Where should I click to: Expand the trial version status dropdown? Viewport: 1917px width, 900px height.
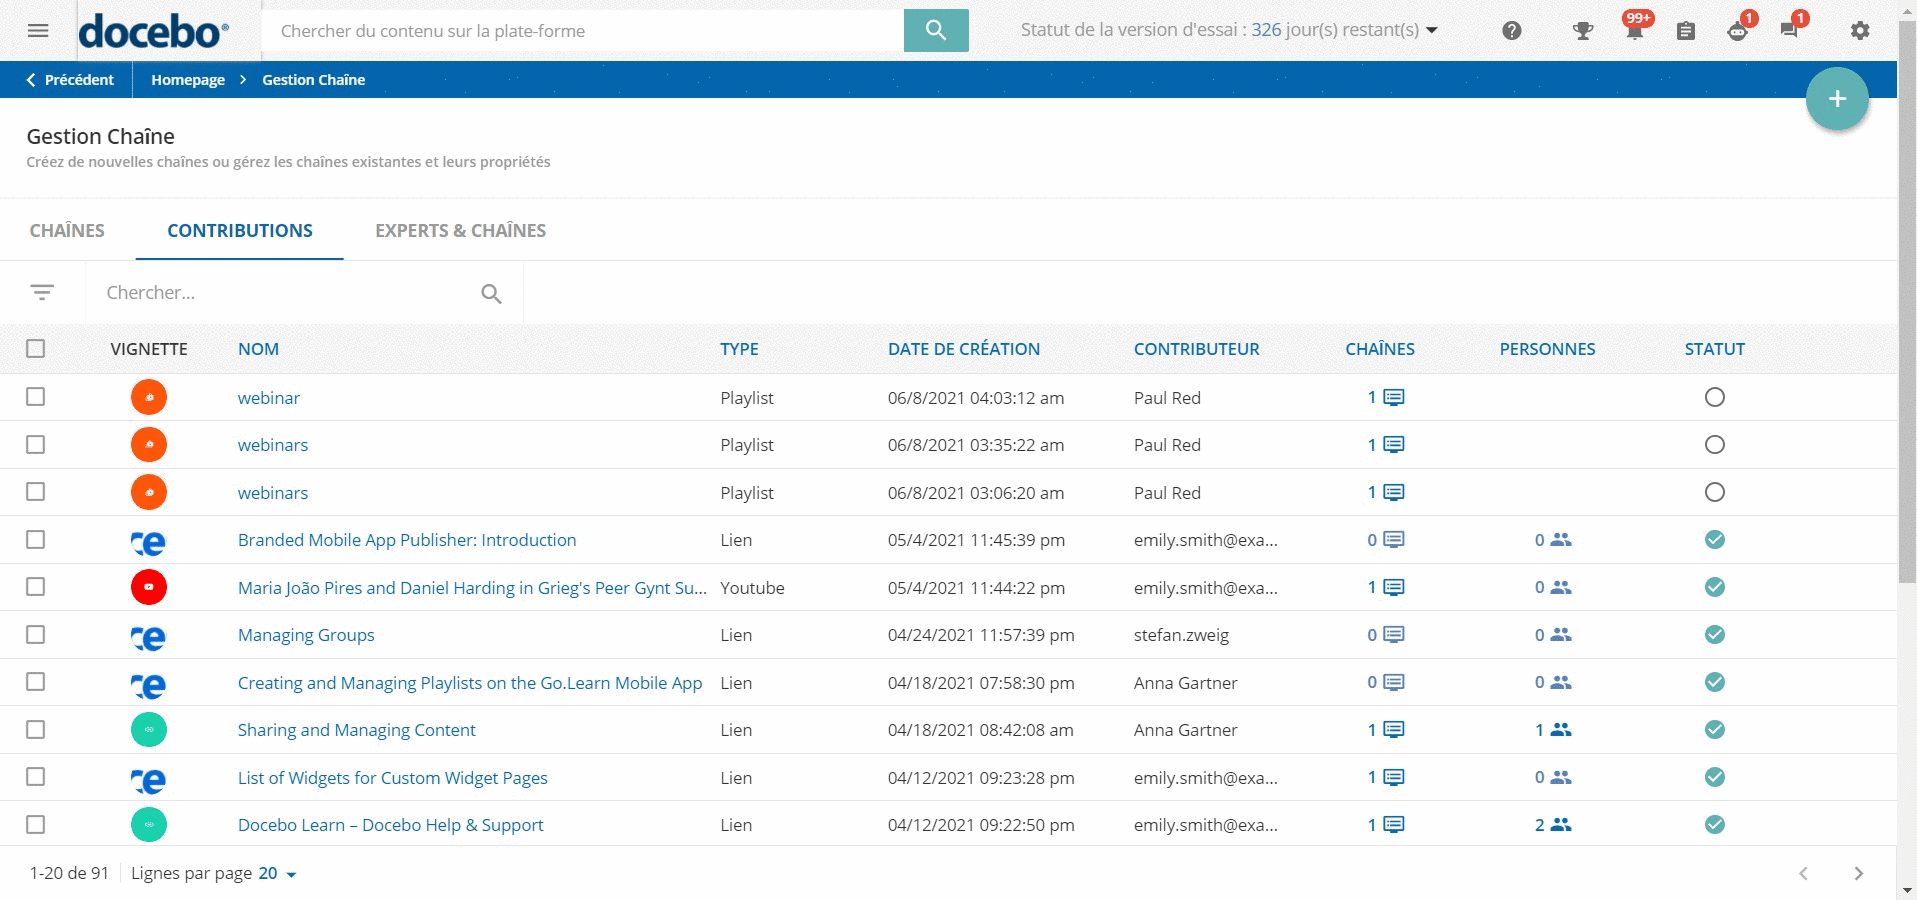[x=1431, y=30]
